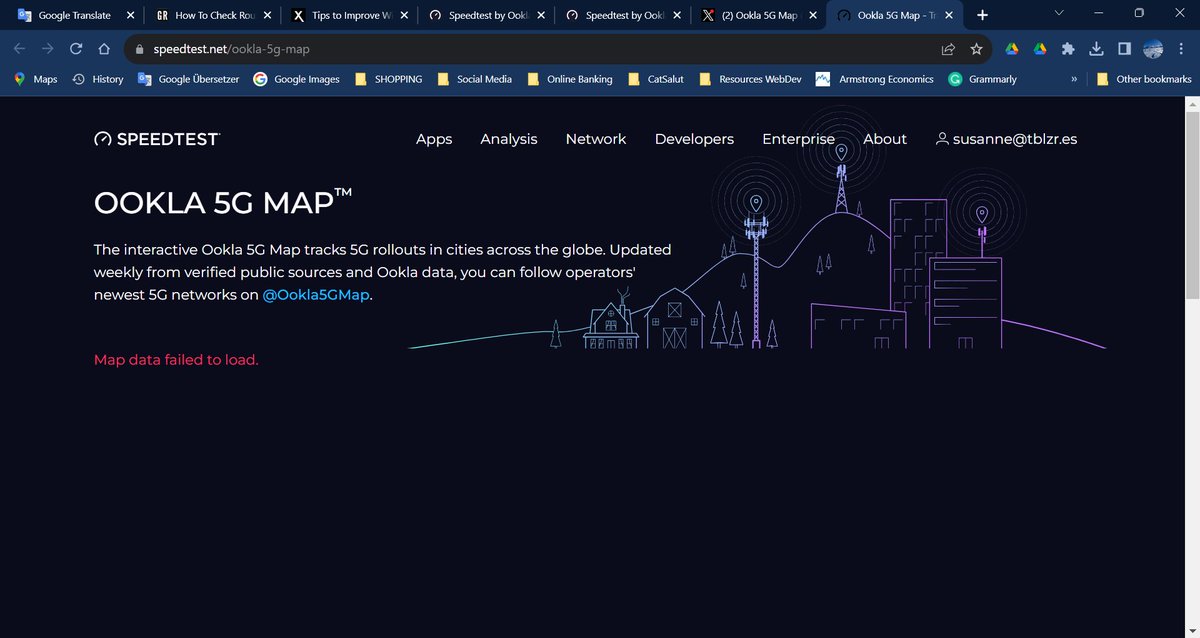
Task: Open the Analysis menu item
Action: tap(509, 139)
